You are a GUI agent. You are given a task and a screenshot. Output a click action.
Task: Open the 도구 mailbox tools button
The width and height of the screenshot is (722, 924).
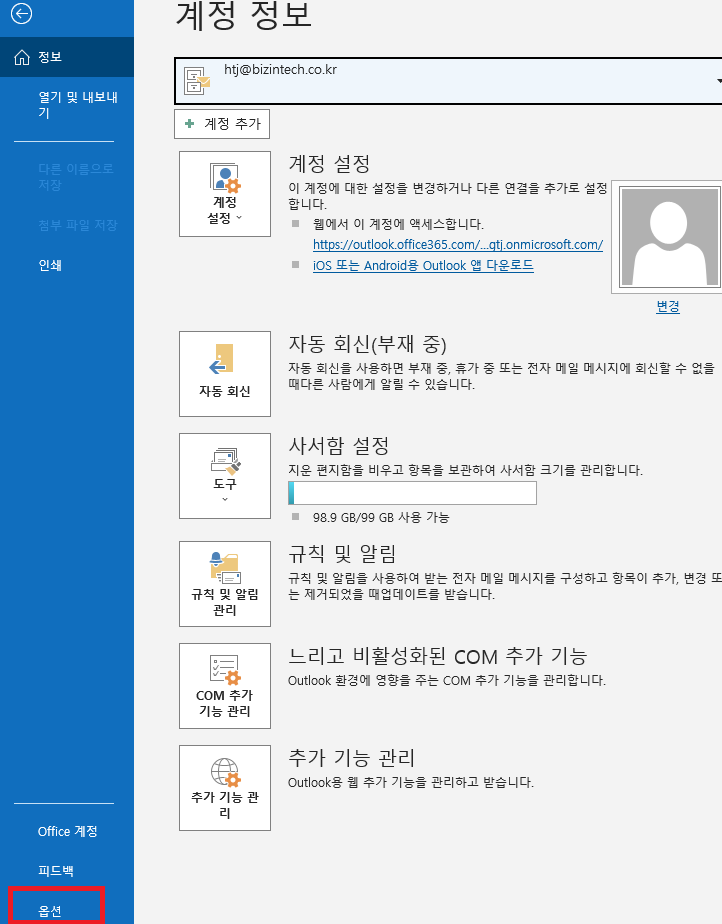225,476
